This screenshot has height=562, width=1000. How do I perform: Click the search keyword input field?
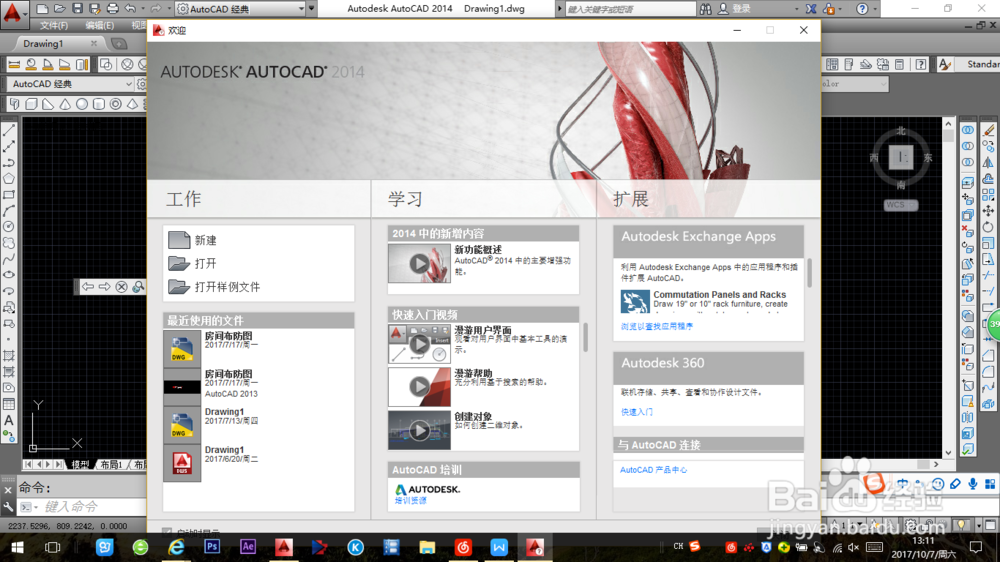[631, 9]
